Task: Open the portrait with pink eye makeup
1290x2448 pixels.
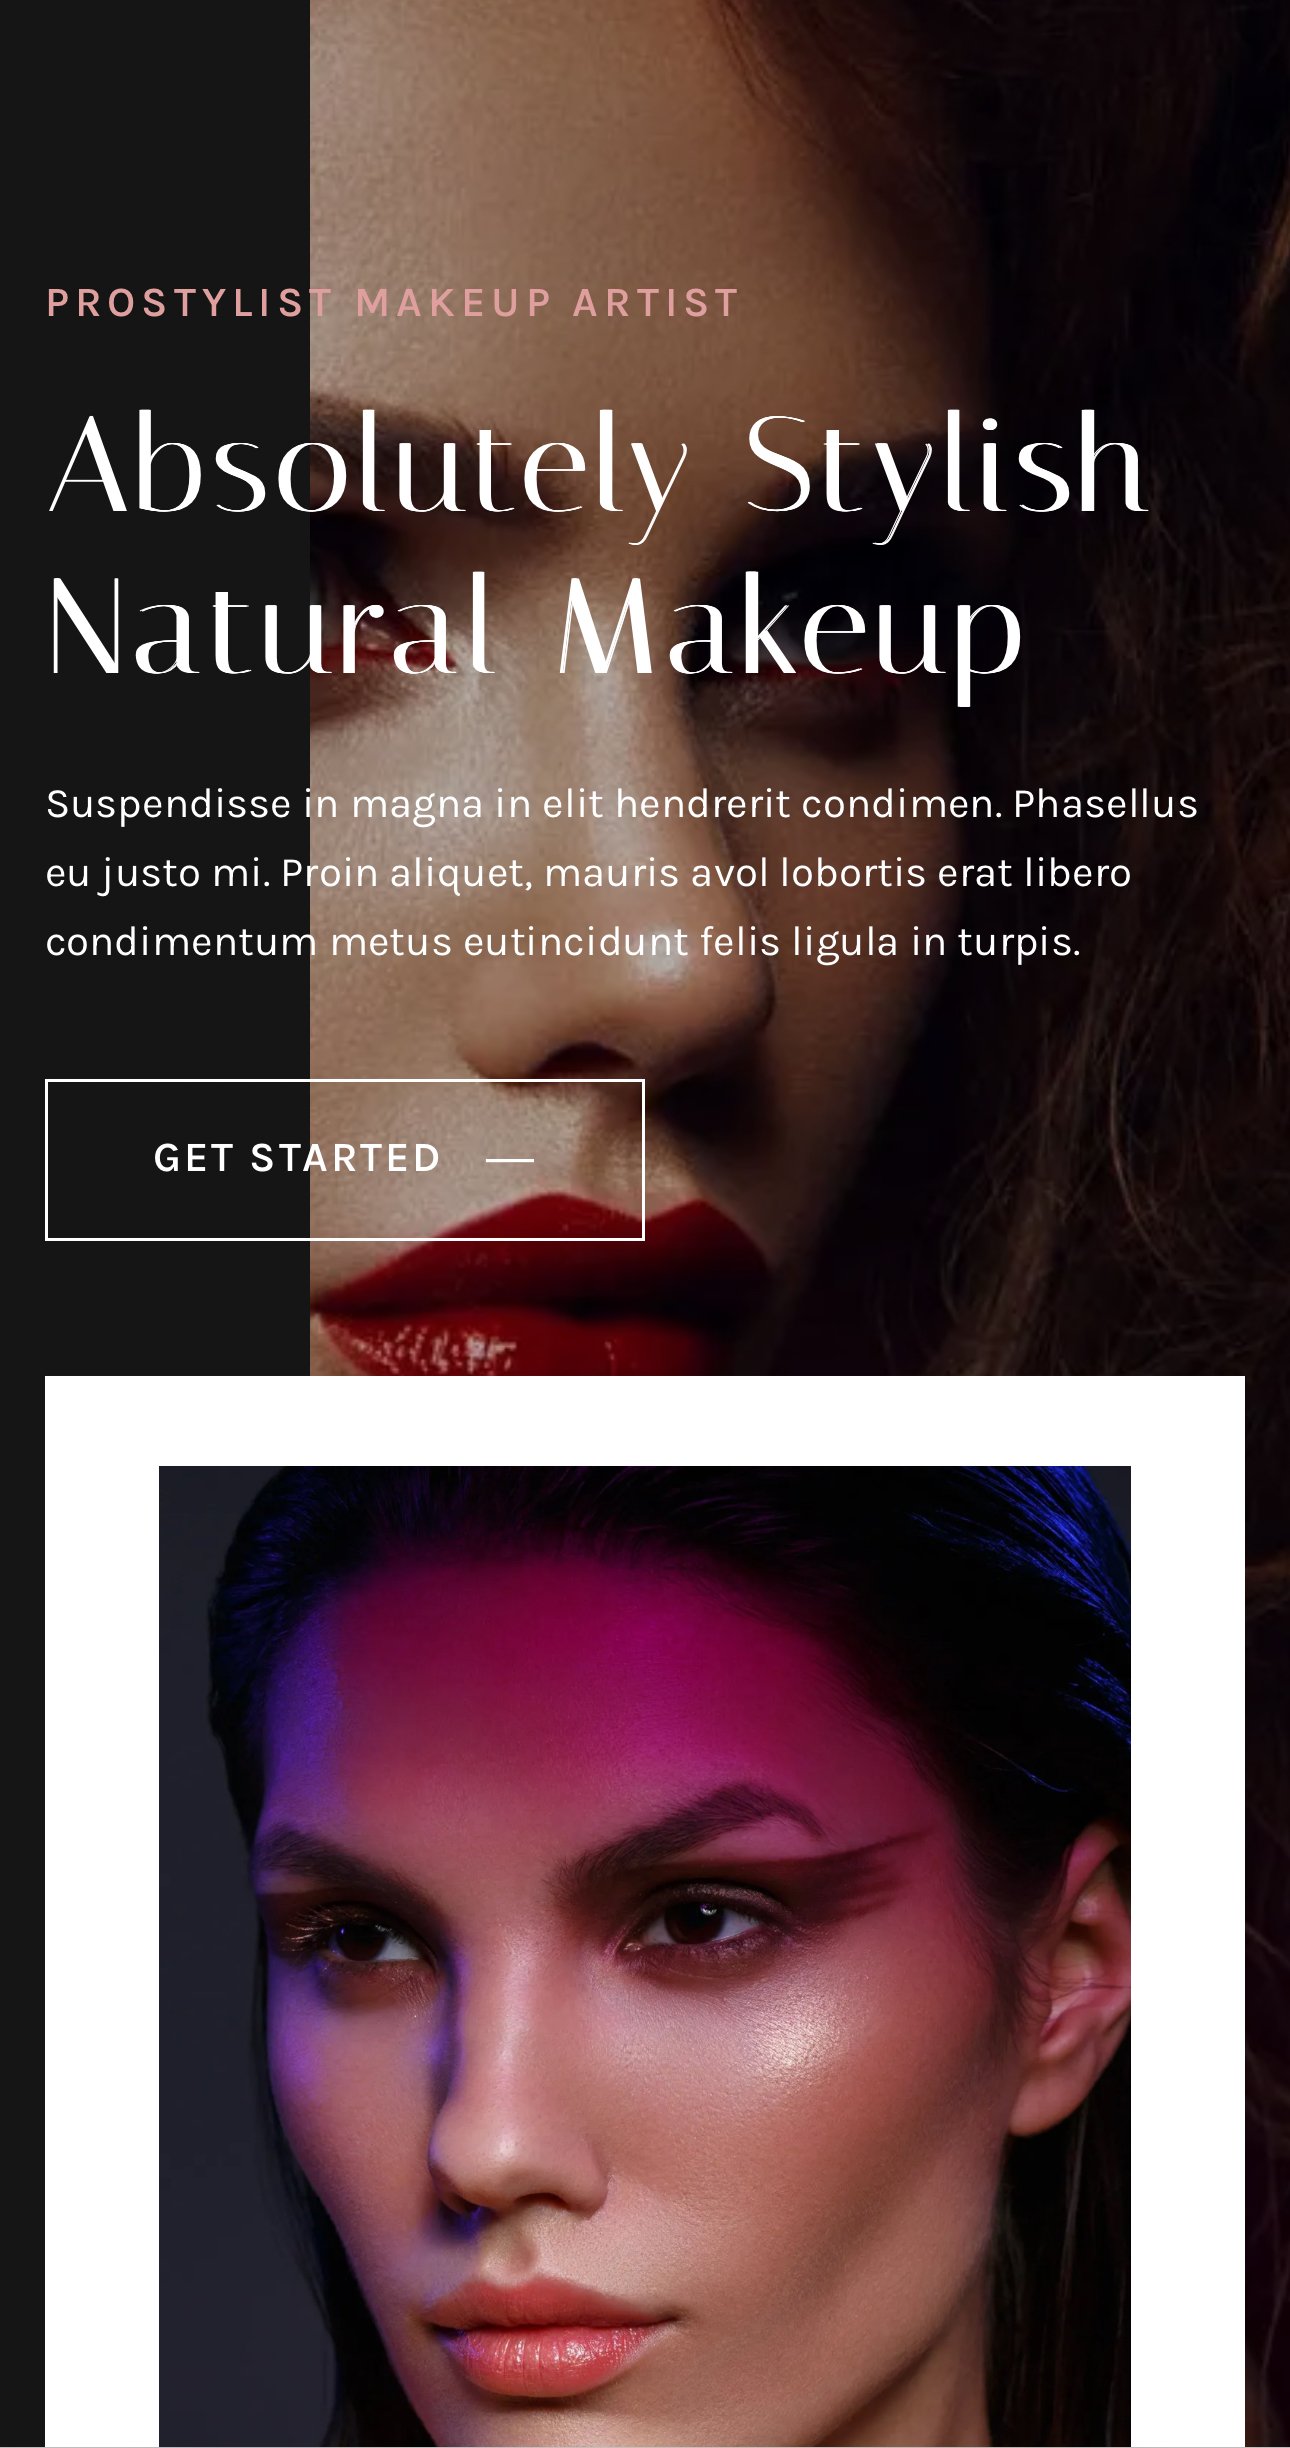Action: click(645, 1956)
